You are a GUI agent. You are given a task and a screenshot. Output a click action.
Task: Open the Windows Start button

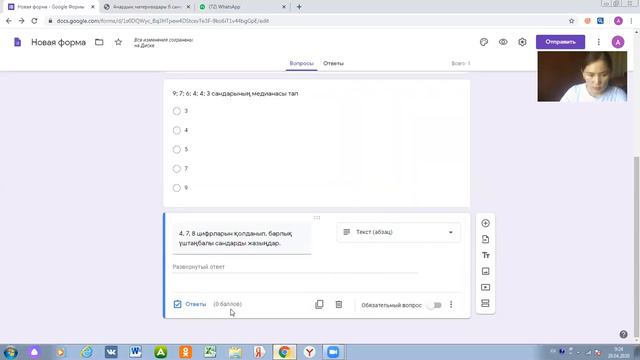(x=10, y=352)
